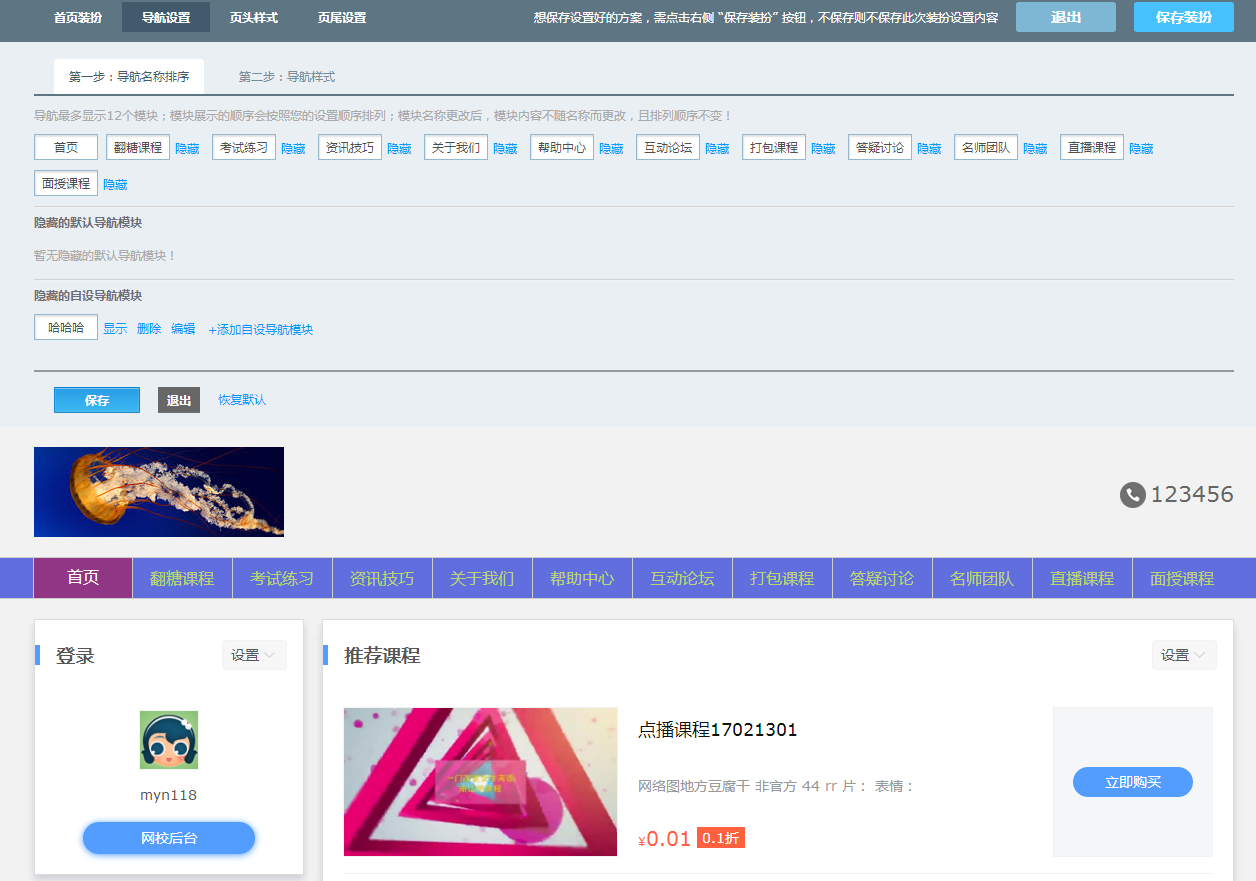Click the myn118 user avatar
Viewport: 1256px width, 881px height.
tap(169, 740)
